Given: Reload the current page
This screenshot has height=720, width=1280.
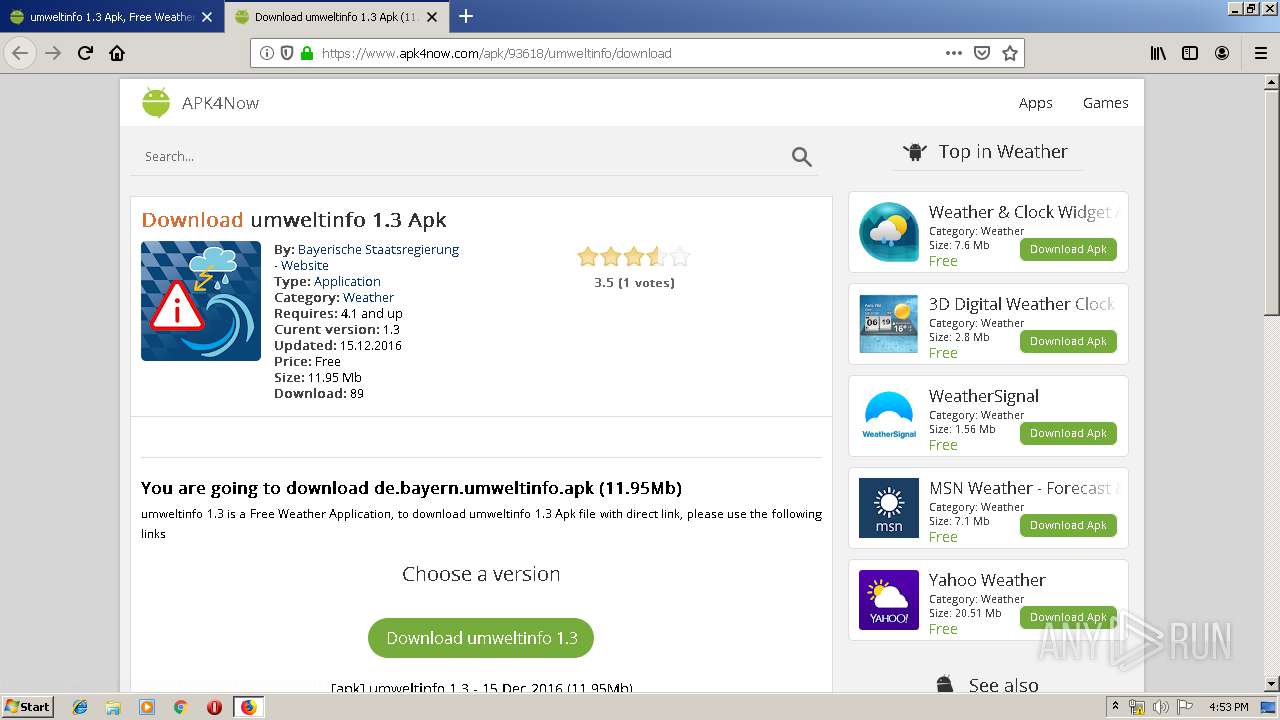Looking at the screenshot, I should click(85, 53).
